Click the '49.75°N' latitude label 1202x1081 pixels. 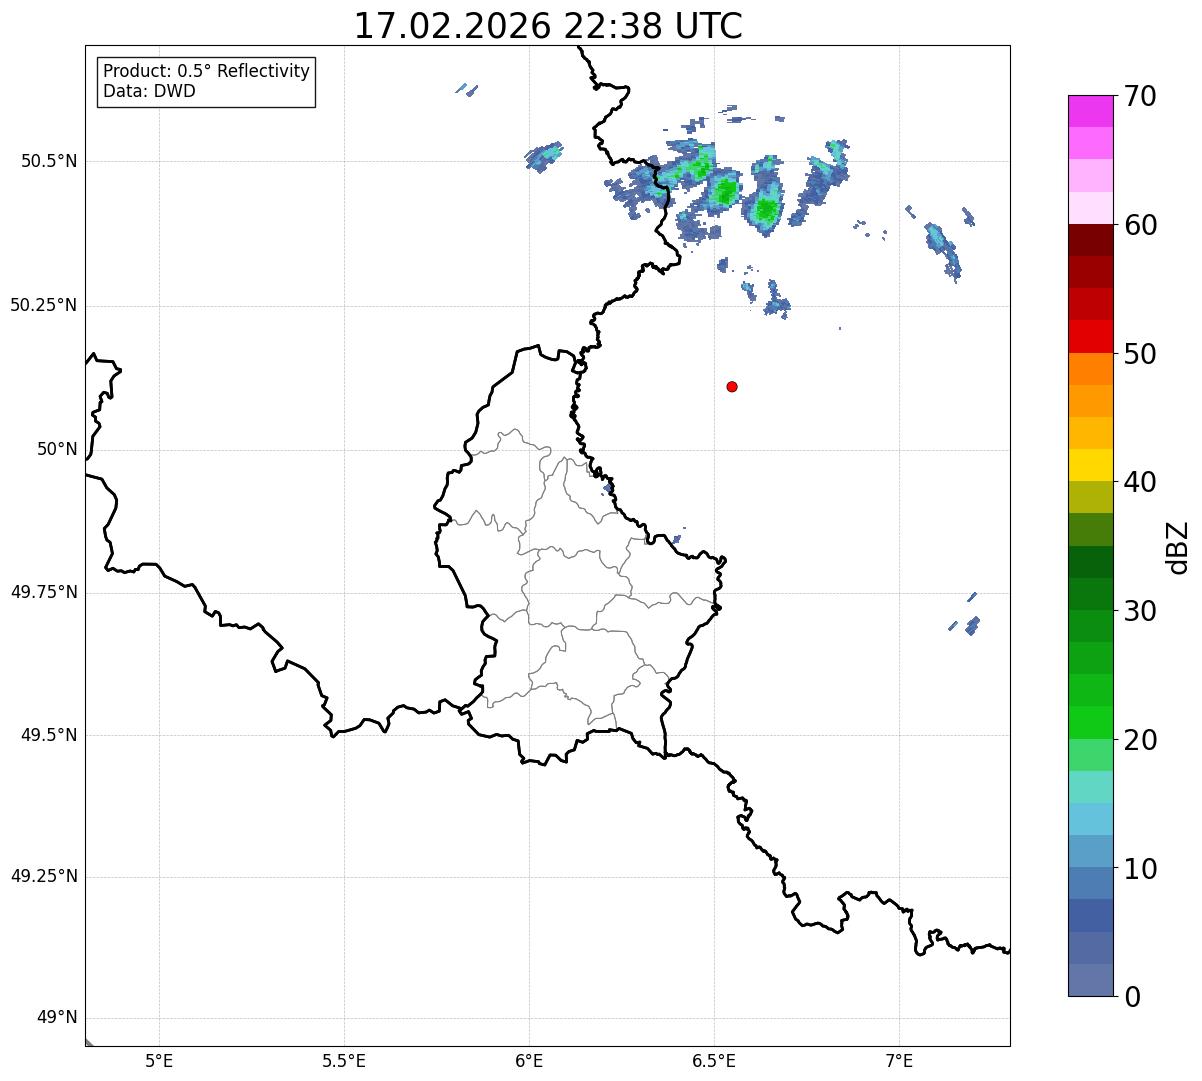click(x=43, y=592)
